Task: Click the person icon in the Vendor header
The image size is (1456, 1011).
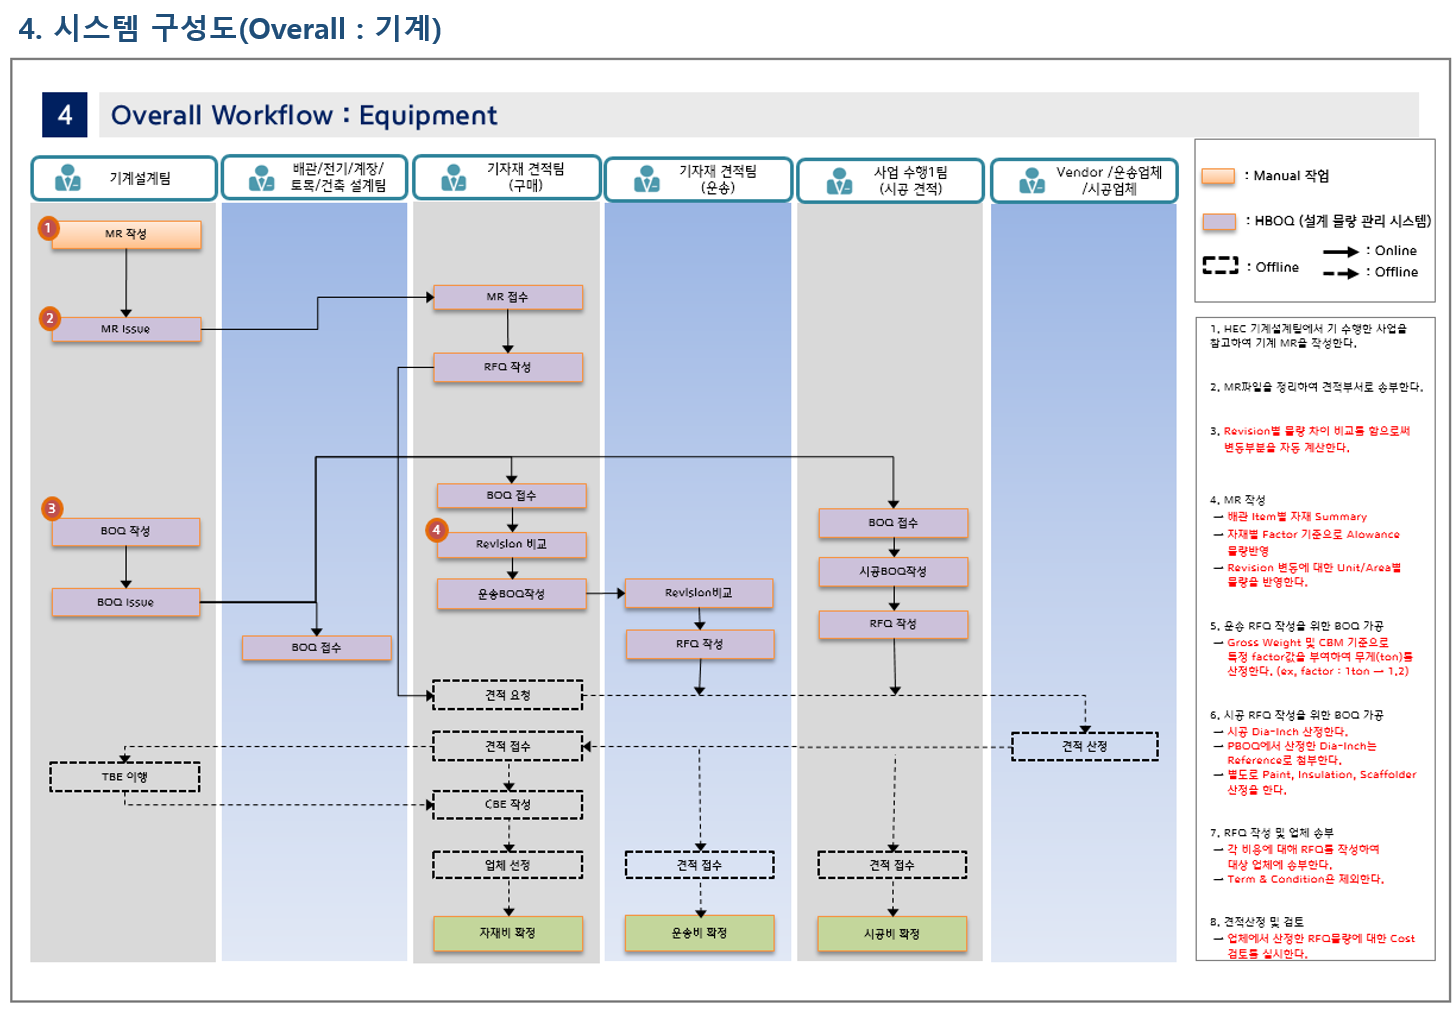Action: 1032,181
